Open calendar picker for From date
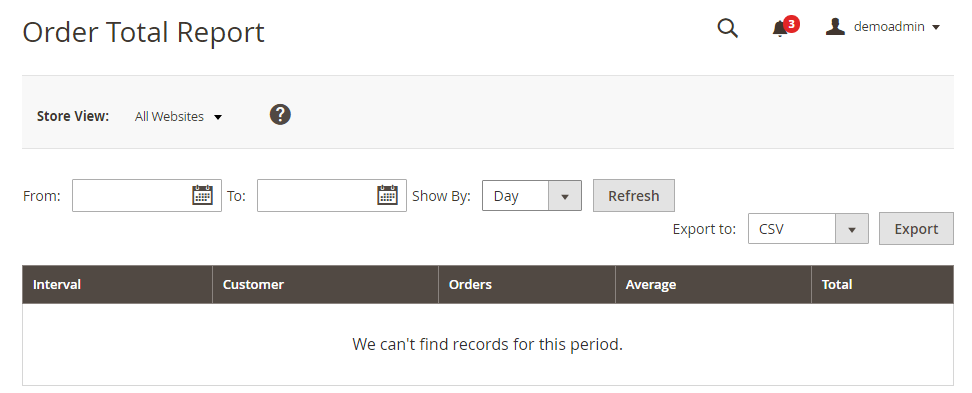This screenshot has width=972, height=393. pyautogui.click(x=202, y=195)
